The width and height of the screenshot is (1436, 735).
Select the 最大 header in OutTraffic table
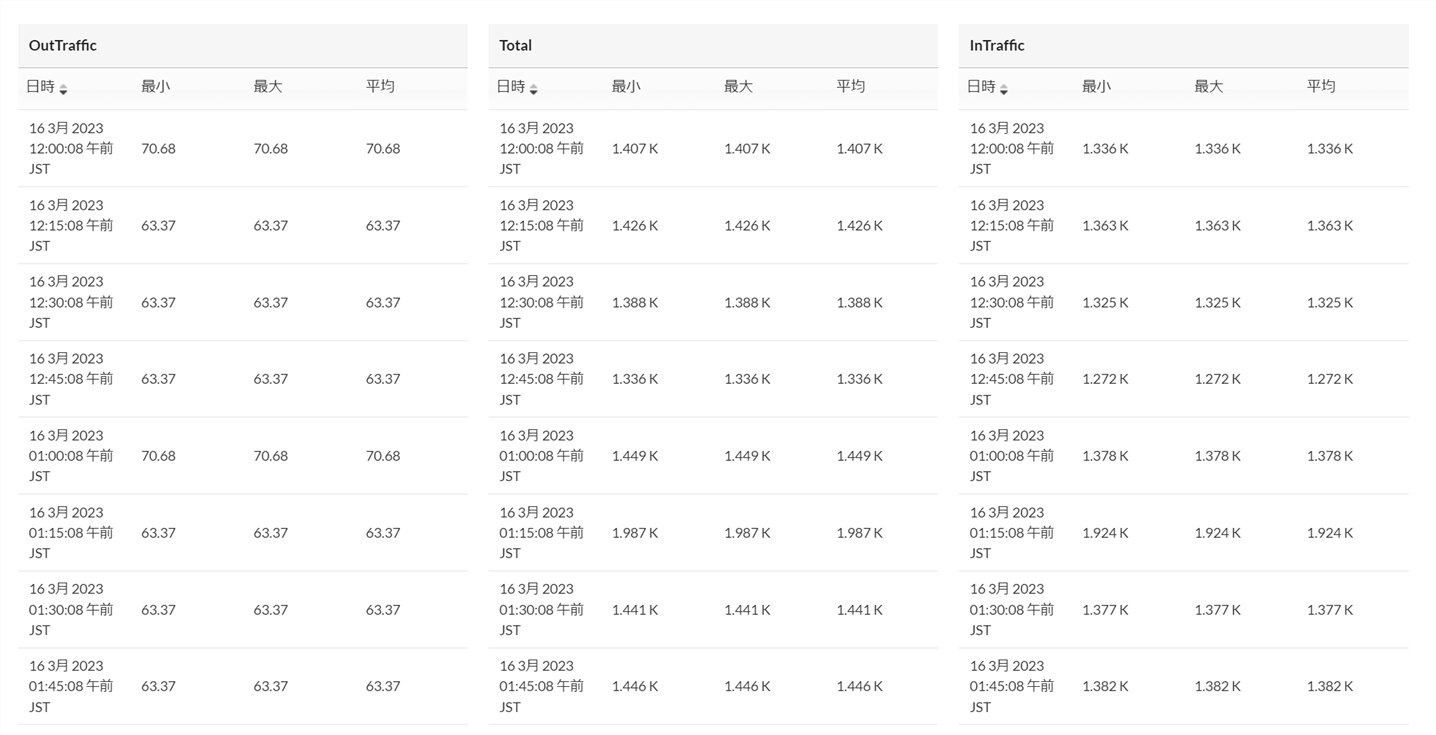pyautogui.click(x=268, y=87)
